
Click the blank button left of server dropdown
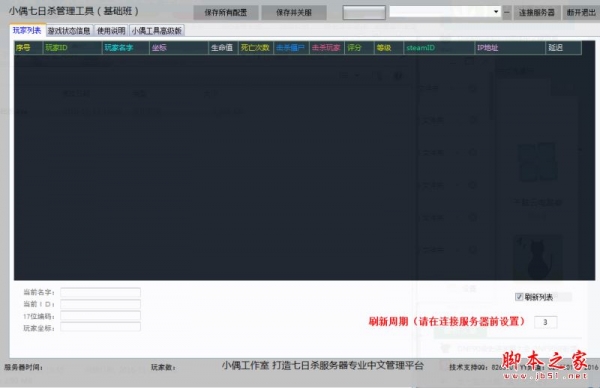pyautogui.click(x=364, y=12)
